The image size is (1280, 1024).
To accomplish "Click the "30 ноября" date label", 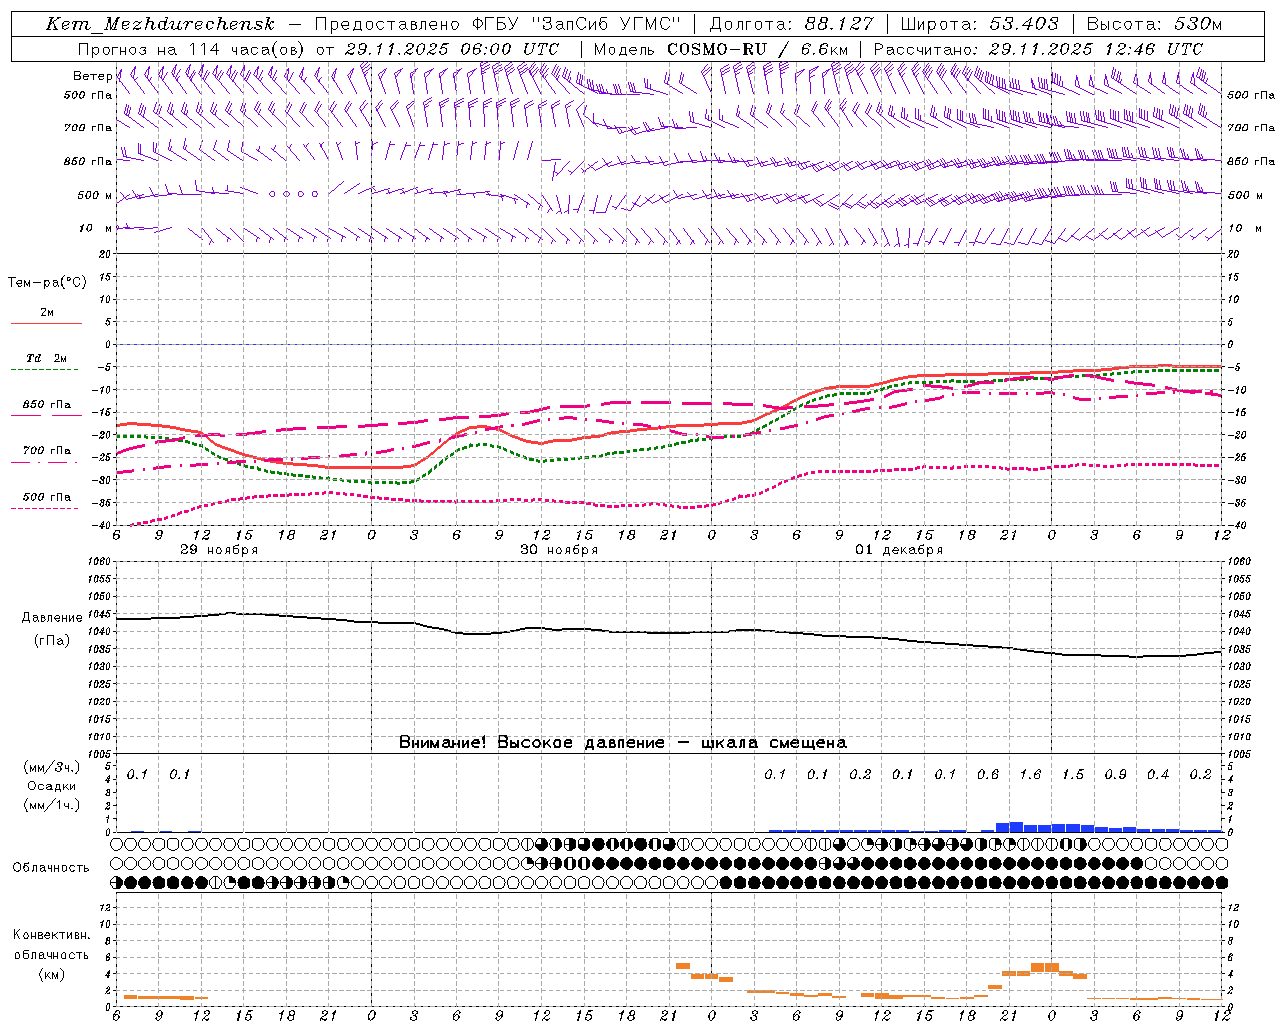I will [559, 550].
